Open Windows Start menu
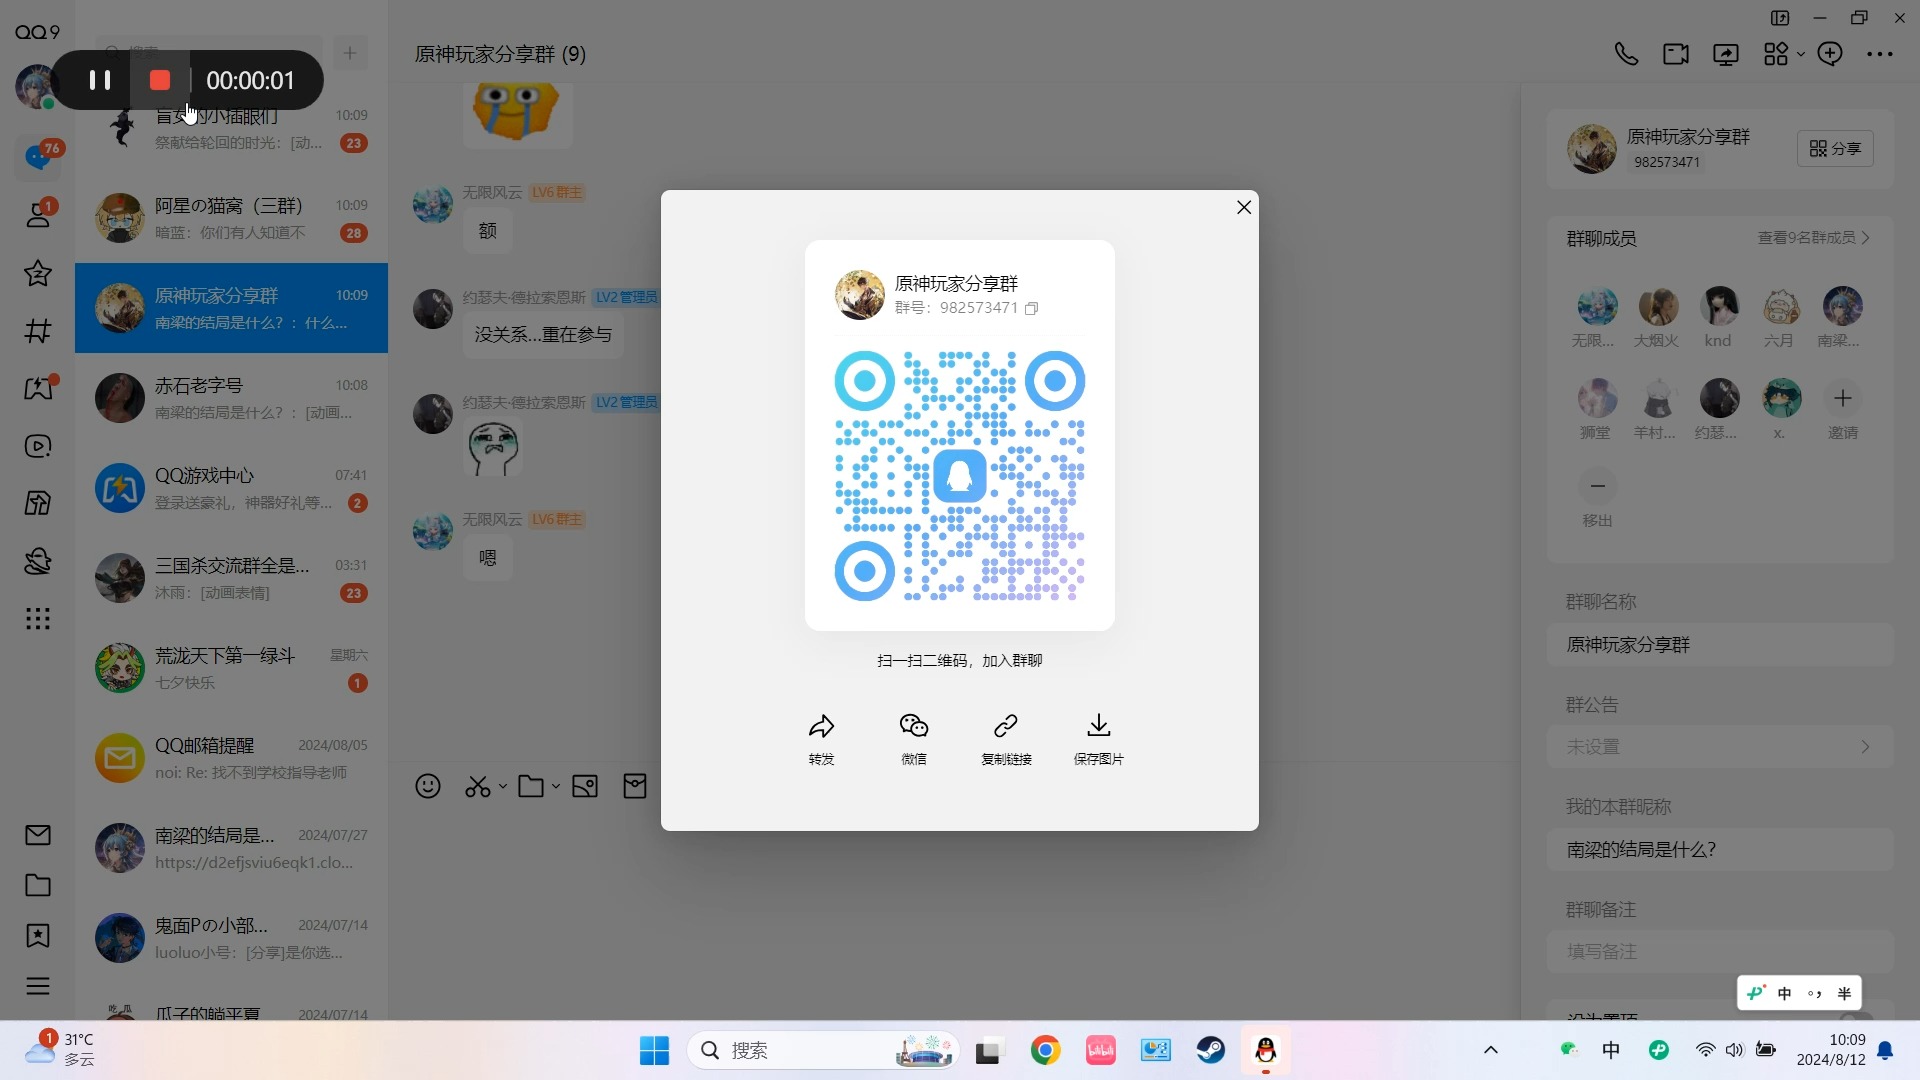The width and height of the screenshot is (1920, 1080). coord(655,1050)
